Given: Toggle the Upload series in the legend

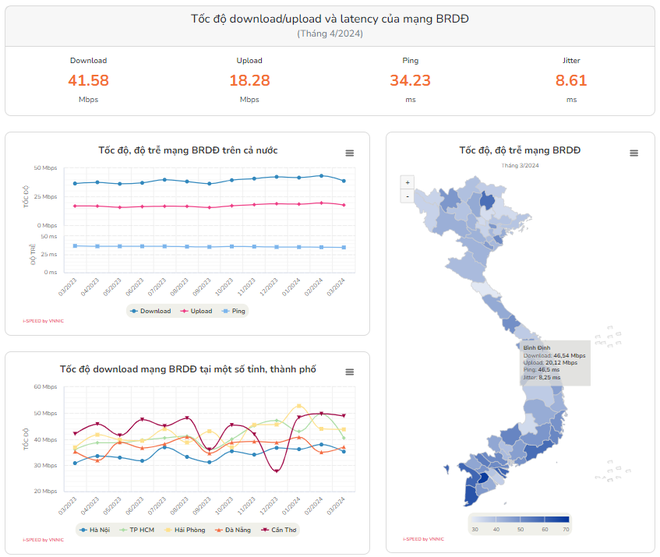Looking at the screenshot, I should pos(196,311).
